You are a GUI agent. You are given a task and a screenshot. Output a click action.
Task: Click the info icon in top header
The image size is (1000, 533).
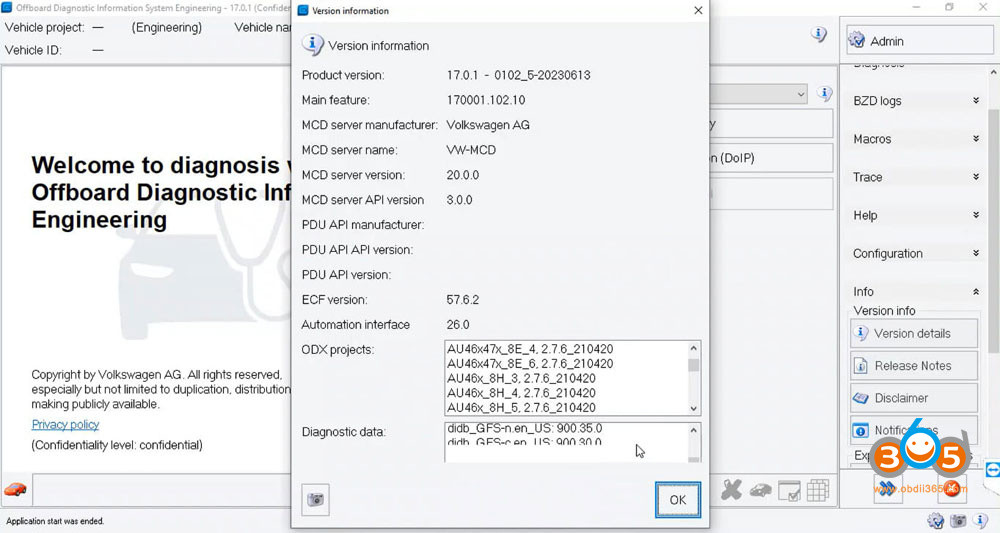click(819, 35)
